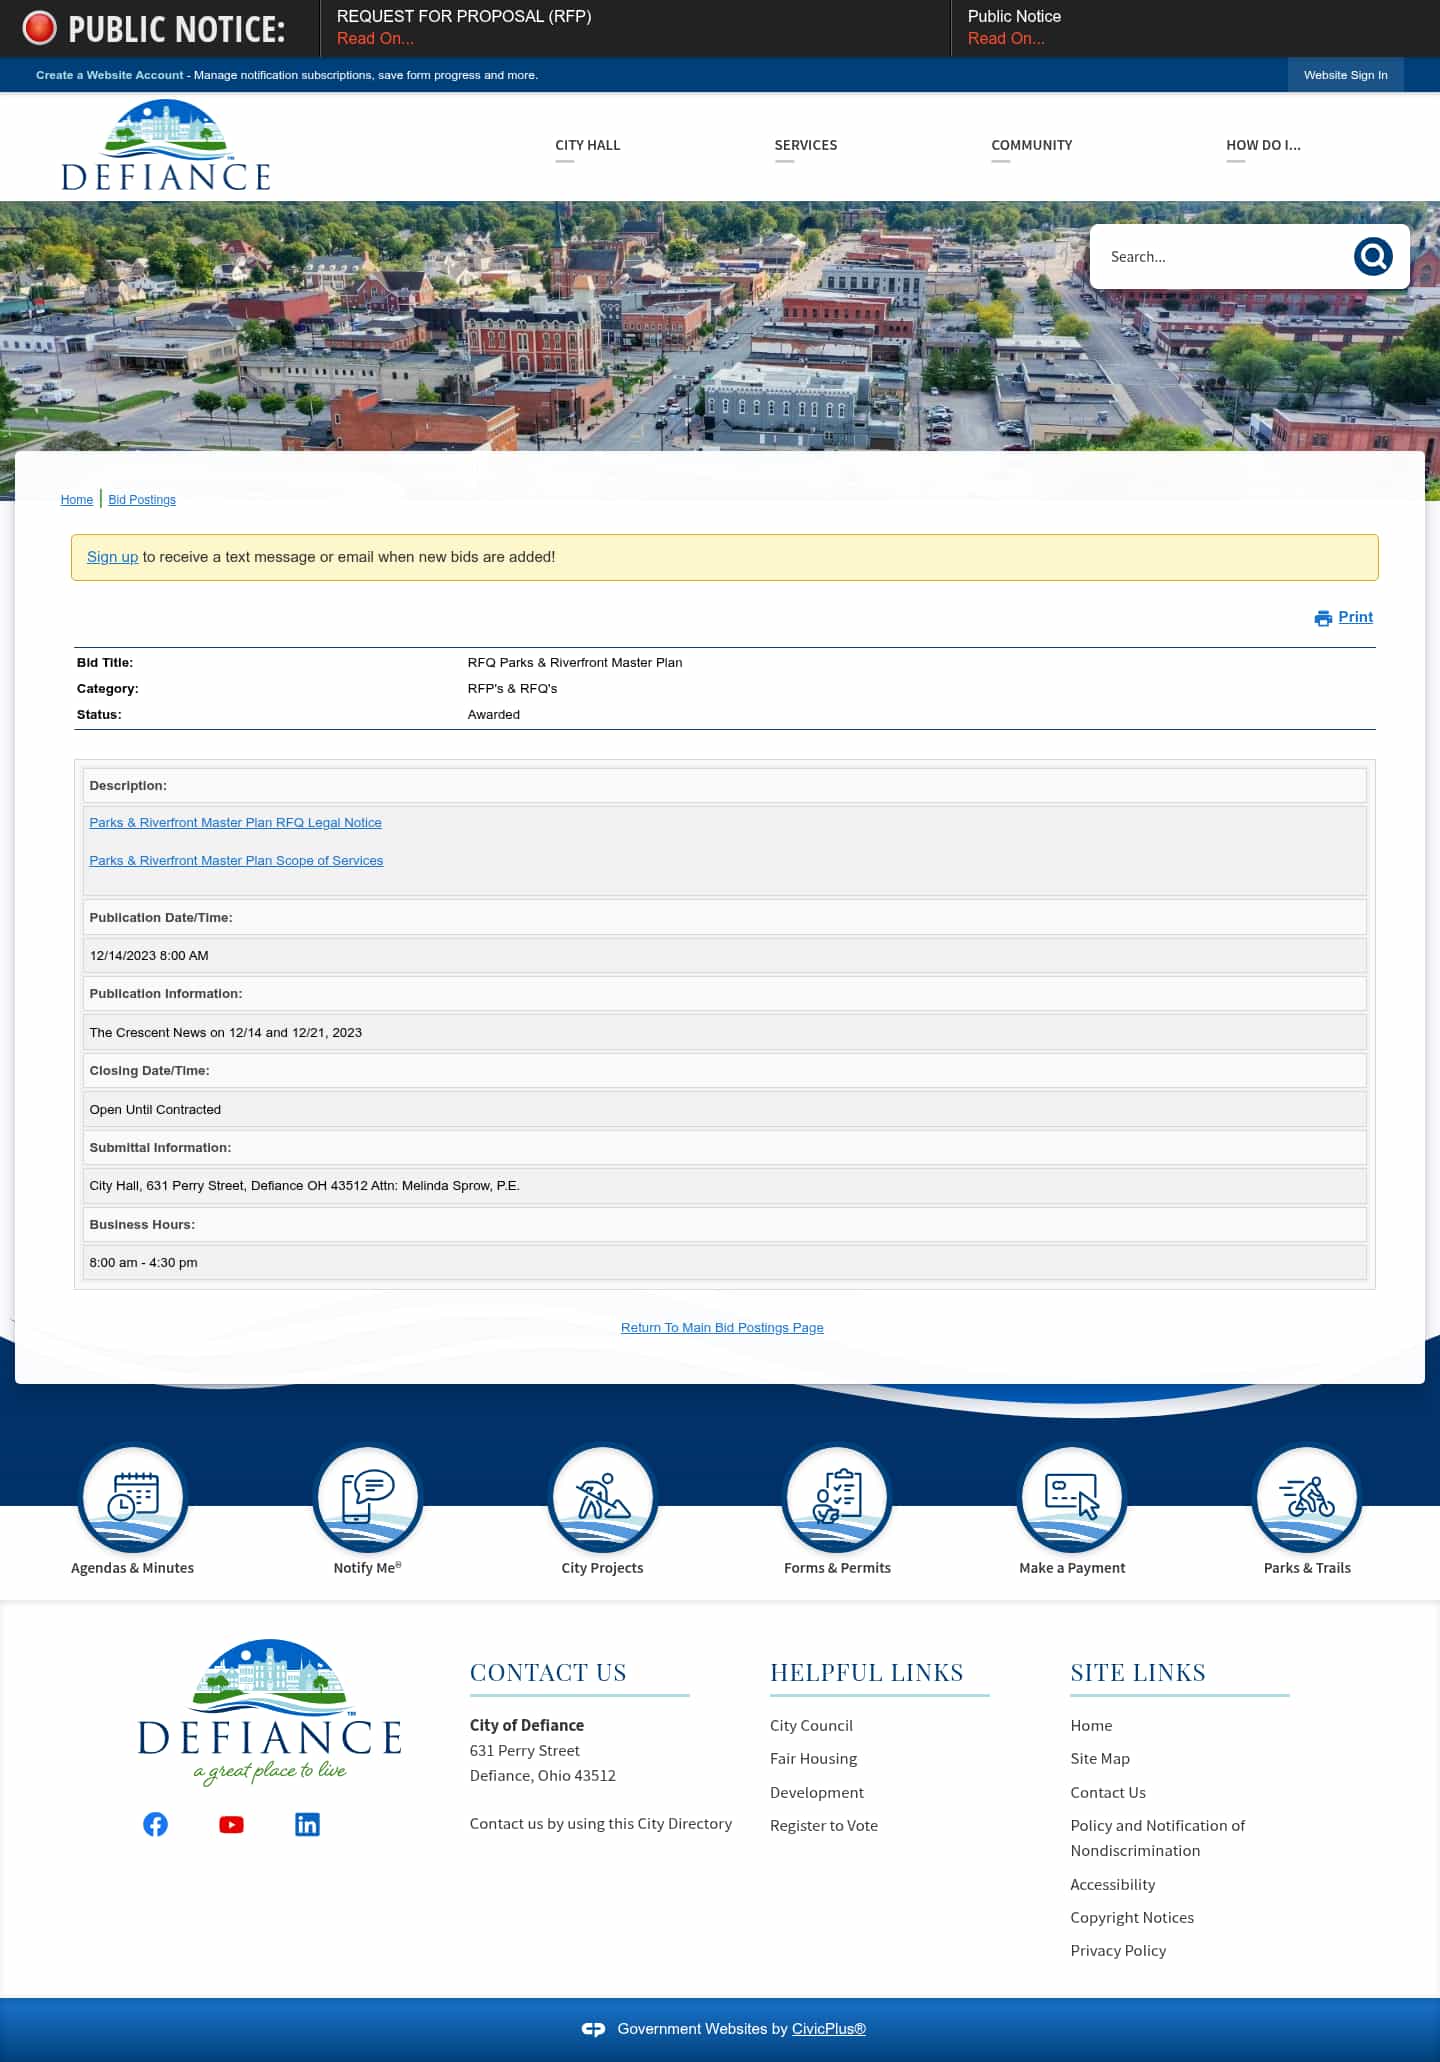Image resolution: width=1440 pixels, height=2062 pixels.
Task: Click the Contact Us footer heading
Action: [x=548, y=1673]
